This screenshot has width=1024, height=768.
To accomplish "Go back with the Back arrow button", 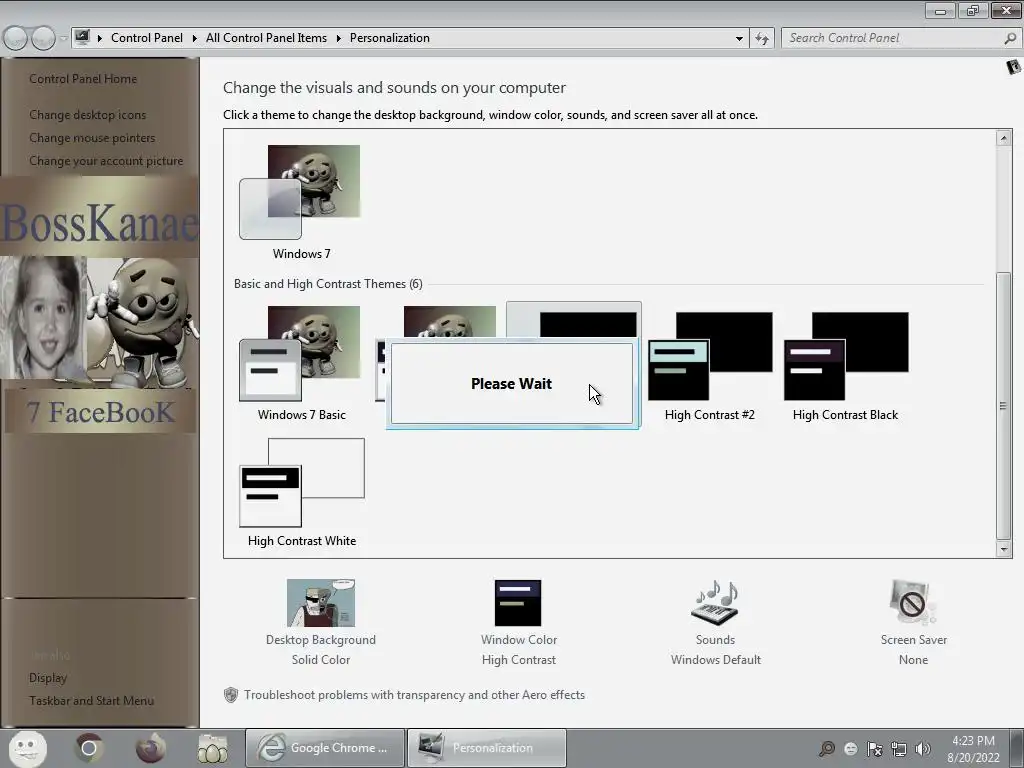I will tap(16, 39).
